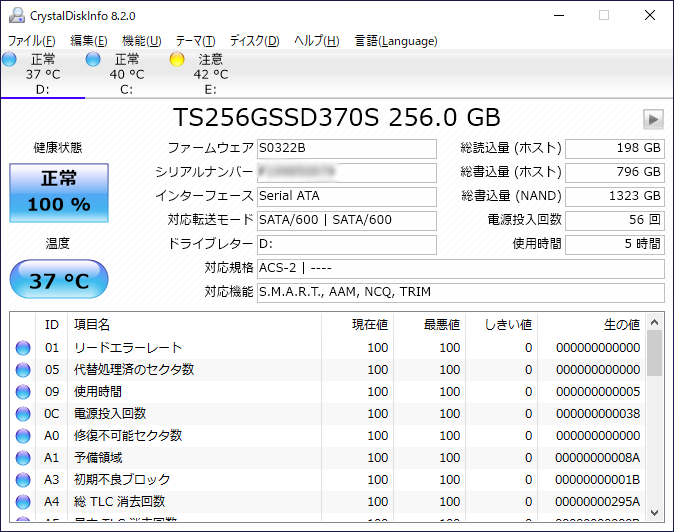Click the NAND writes value 1323 GB
674x532 pixels.
click(615, 196)
